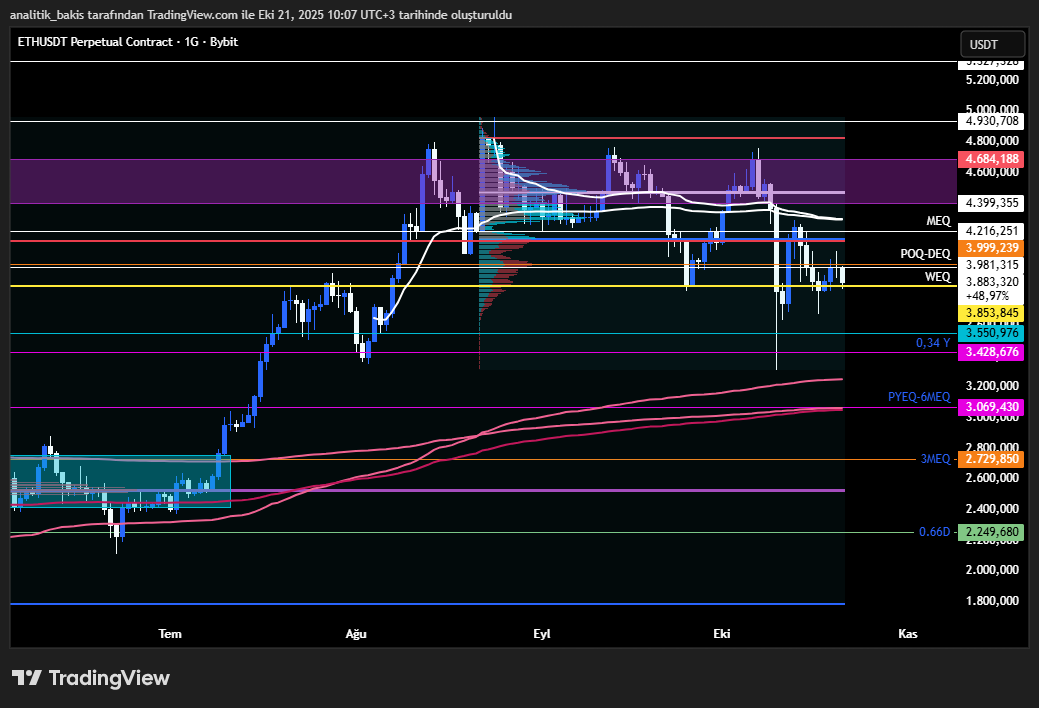This screenshot has height=708, width=1039.
Task: Select the orange 3.999,239 price tag
Action: pyautogui.click(x=990, y=247)
